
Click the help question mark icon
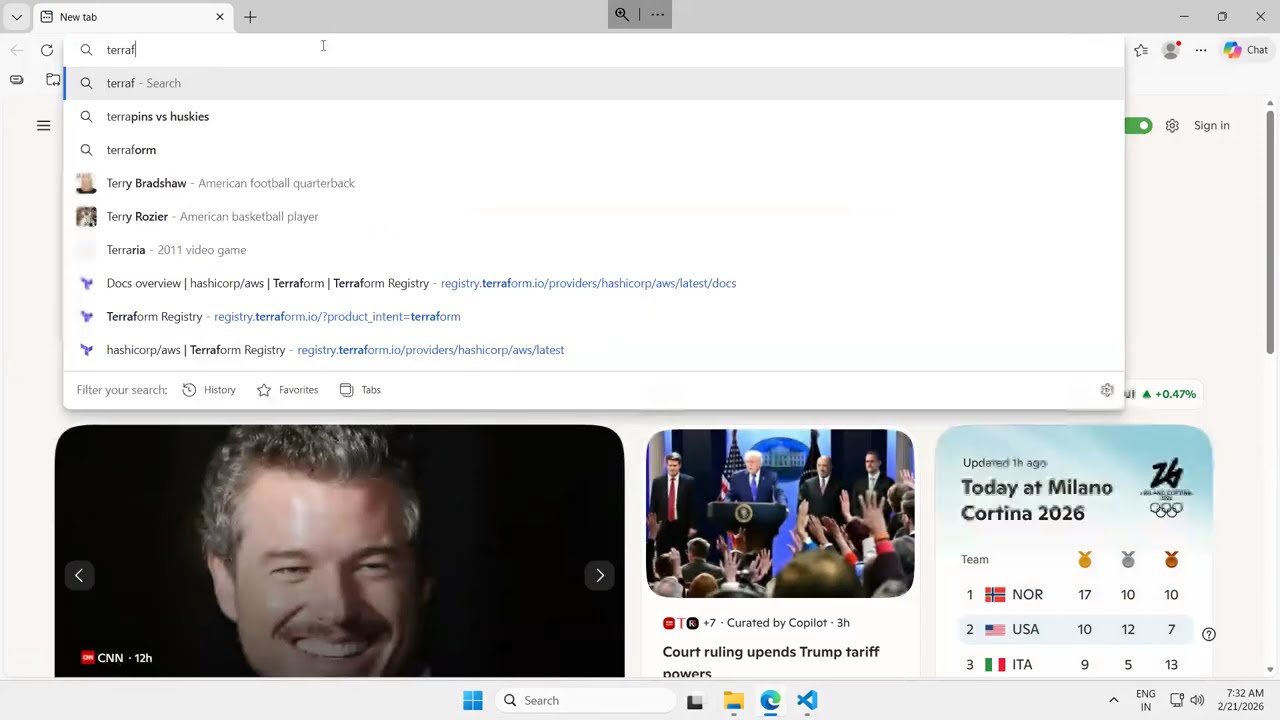click(x=1208, y=634)
